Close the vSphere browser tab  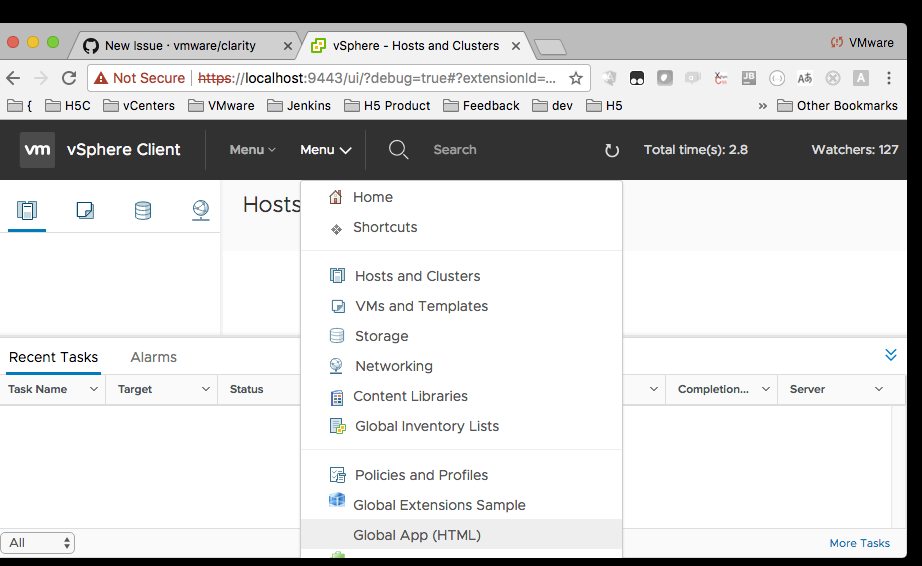point(516,46)
